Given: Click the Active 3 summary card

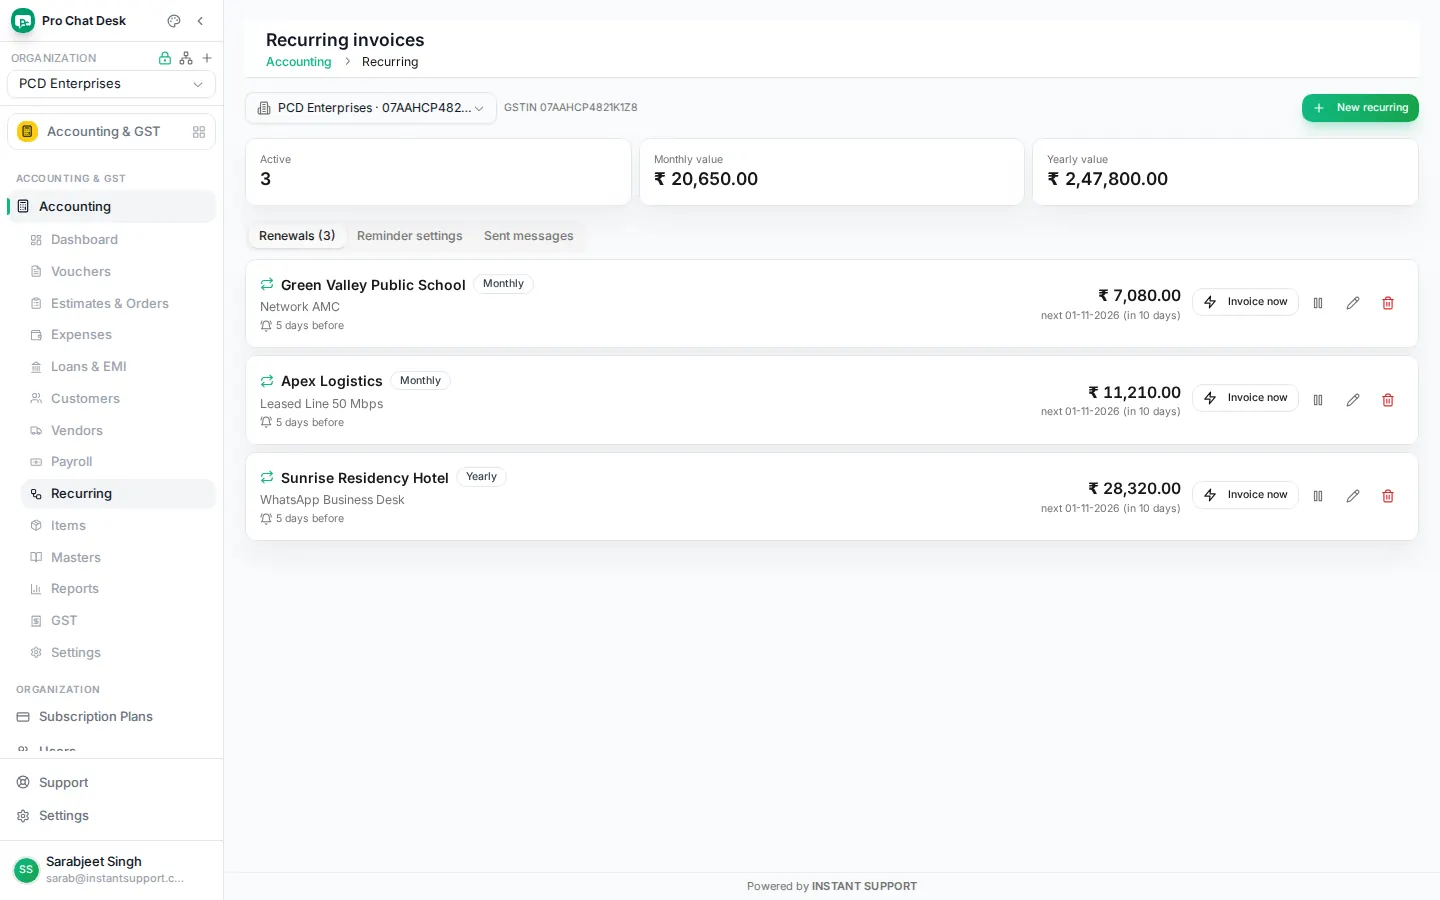Looking at the screenshot, I should (x=438, y=172).
